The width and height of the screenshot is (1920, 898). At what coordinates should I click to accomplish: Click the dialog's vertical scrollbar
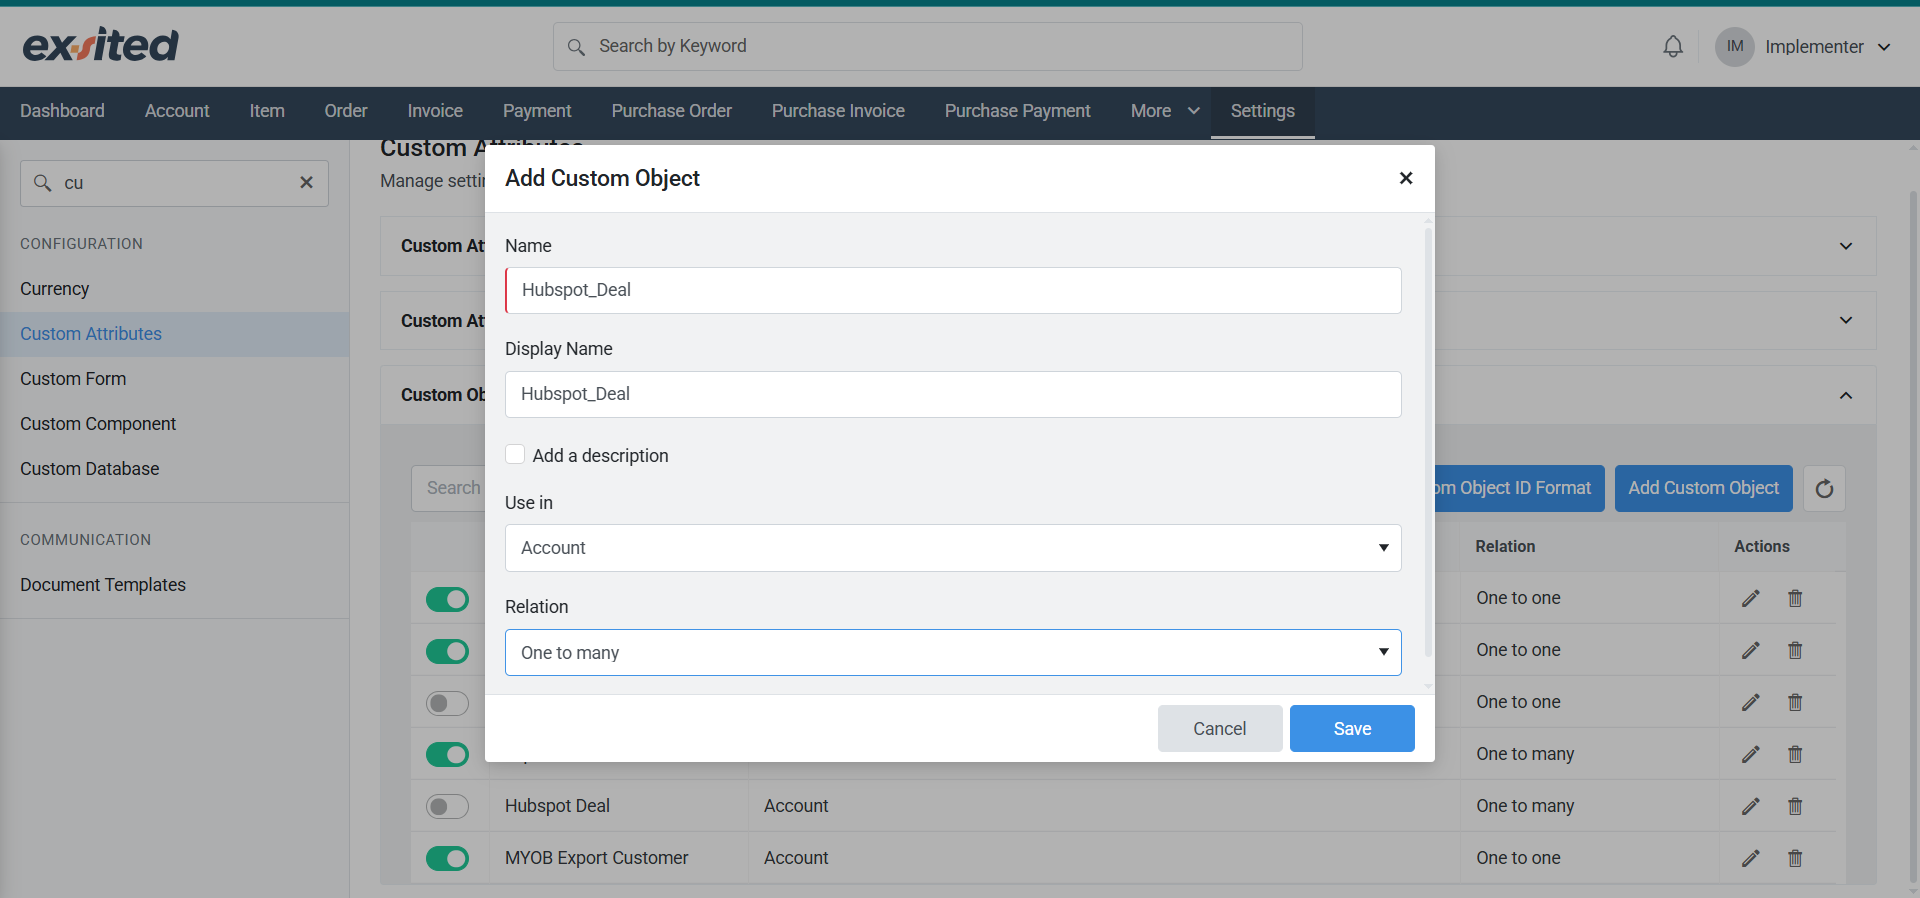[x=1428, y=440]
